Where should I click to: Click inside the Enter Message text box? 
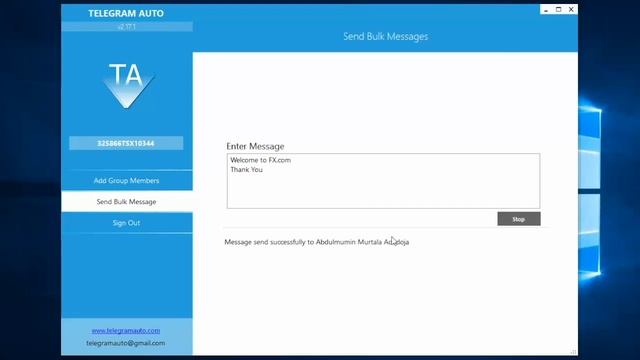pyautogui.click(x=383, y=181)
